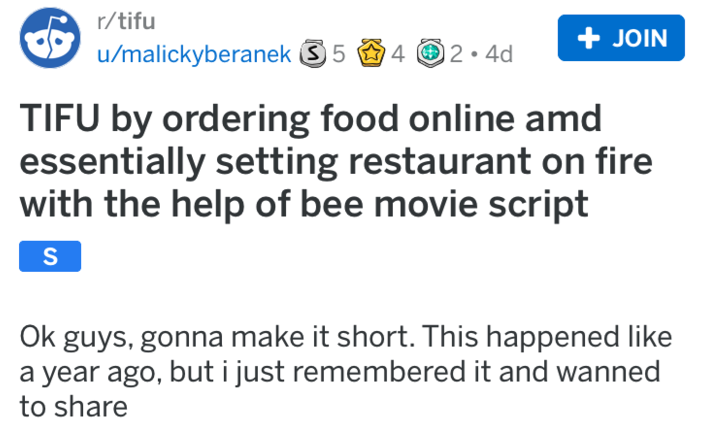Viewport: 712px width, 432px height.
Task: Click the platinum award count "2"
Action: coord(457,55)
